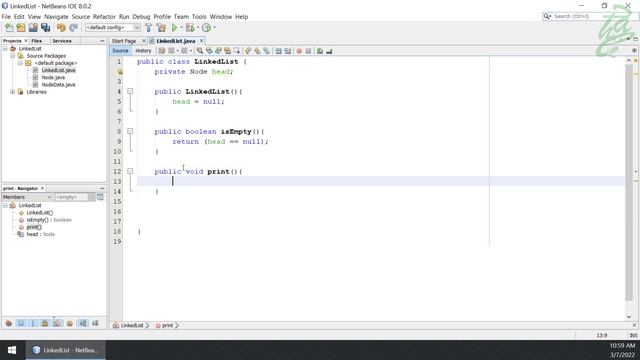
Task: Collapse the LinkedList project tree node
Action: [x=5, y=49]
